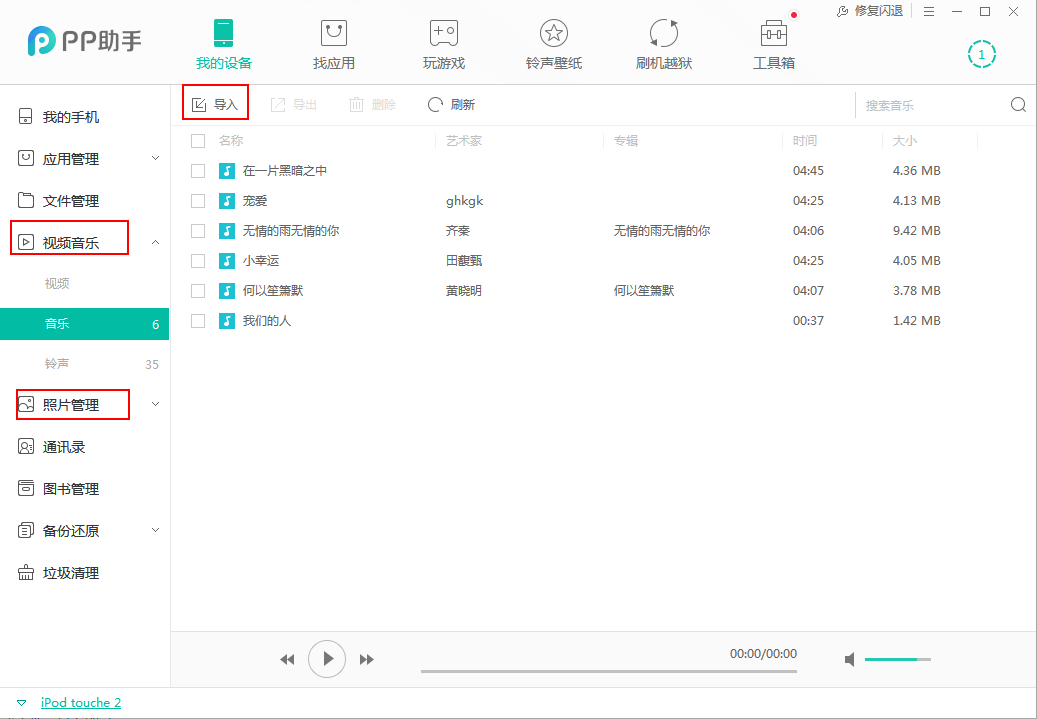Select all songs with the header checkbox

coord(197,141)
